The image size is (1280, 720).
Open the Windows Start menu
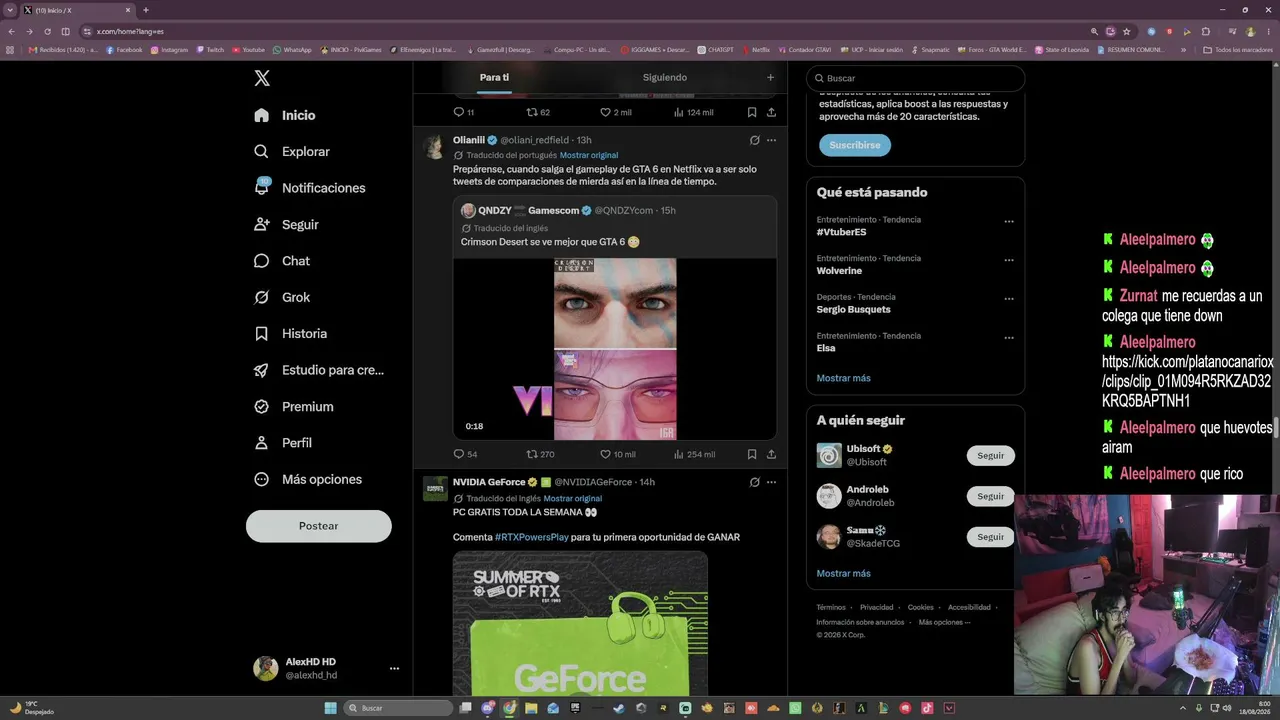331,708
